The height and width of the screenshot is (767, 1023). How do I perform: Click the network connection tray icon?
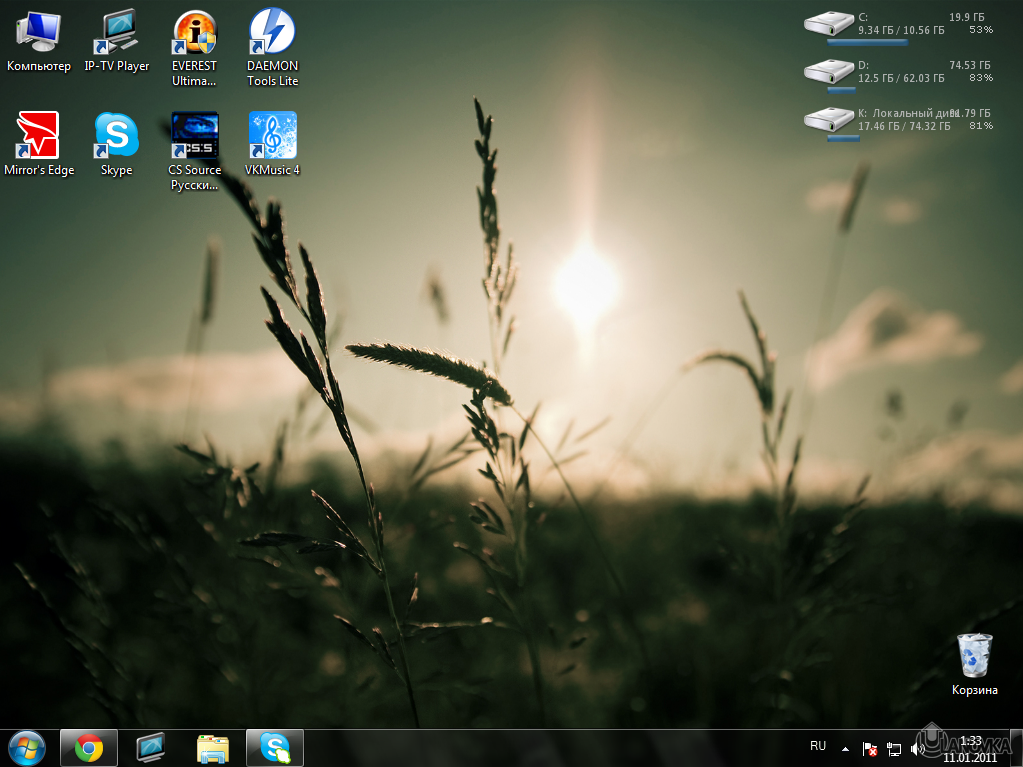pos(894,748)
